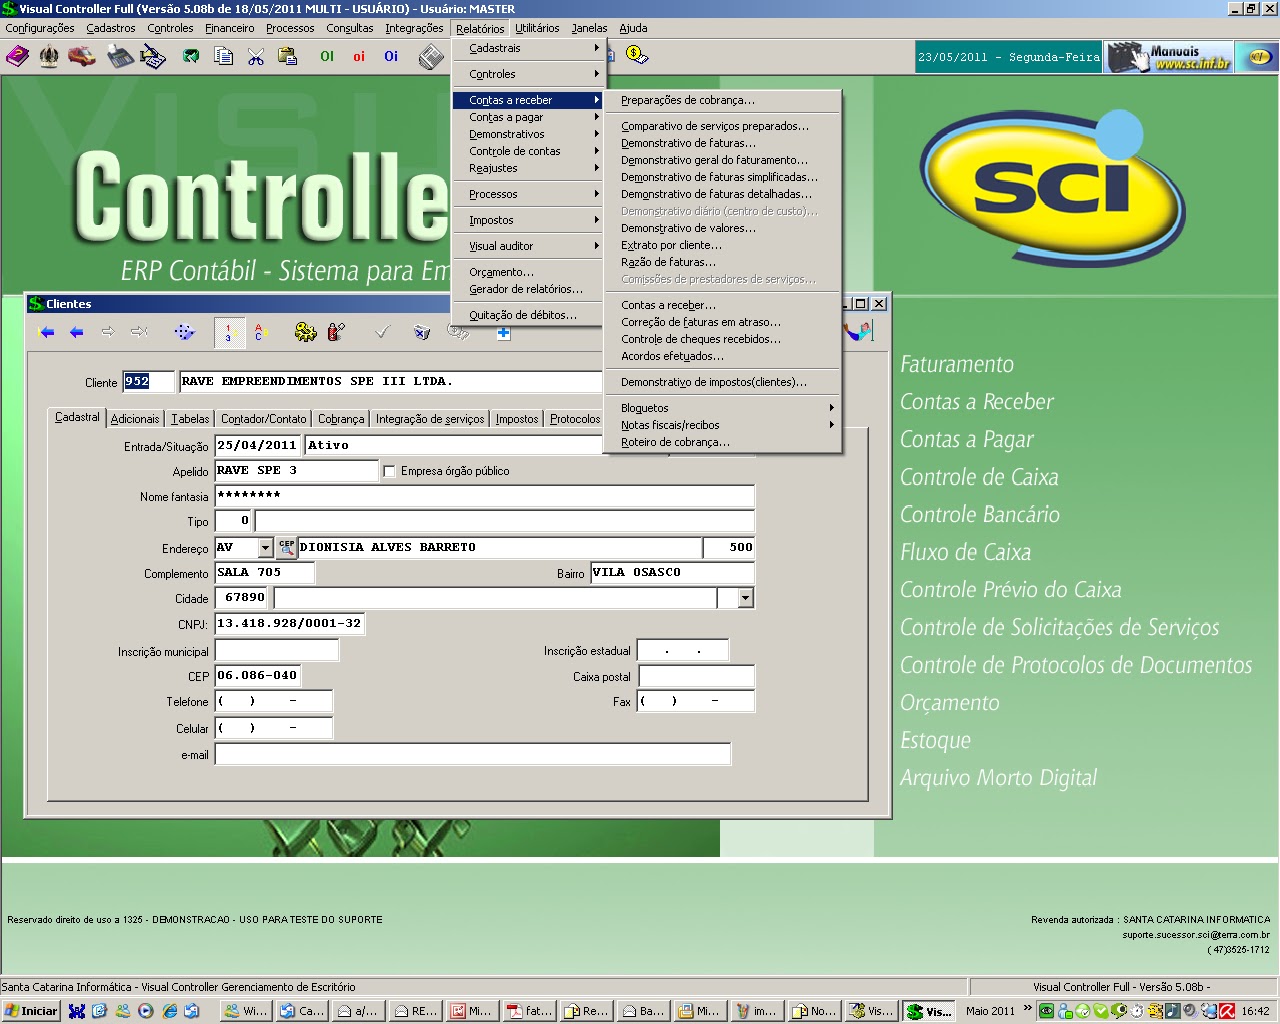Navigate to first record with leftmost blue arrow
The image size is (1280, 1024).
pyautogui.click(x=45, y=332)
